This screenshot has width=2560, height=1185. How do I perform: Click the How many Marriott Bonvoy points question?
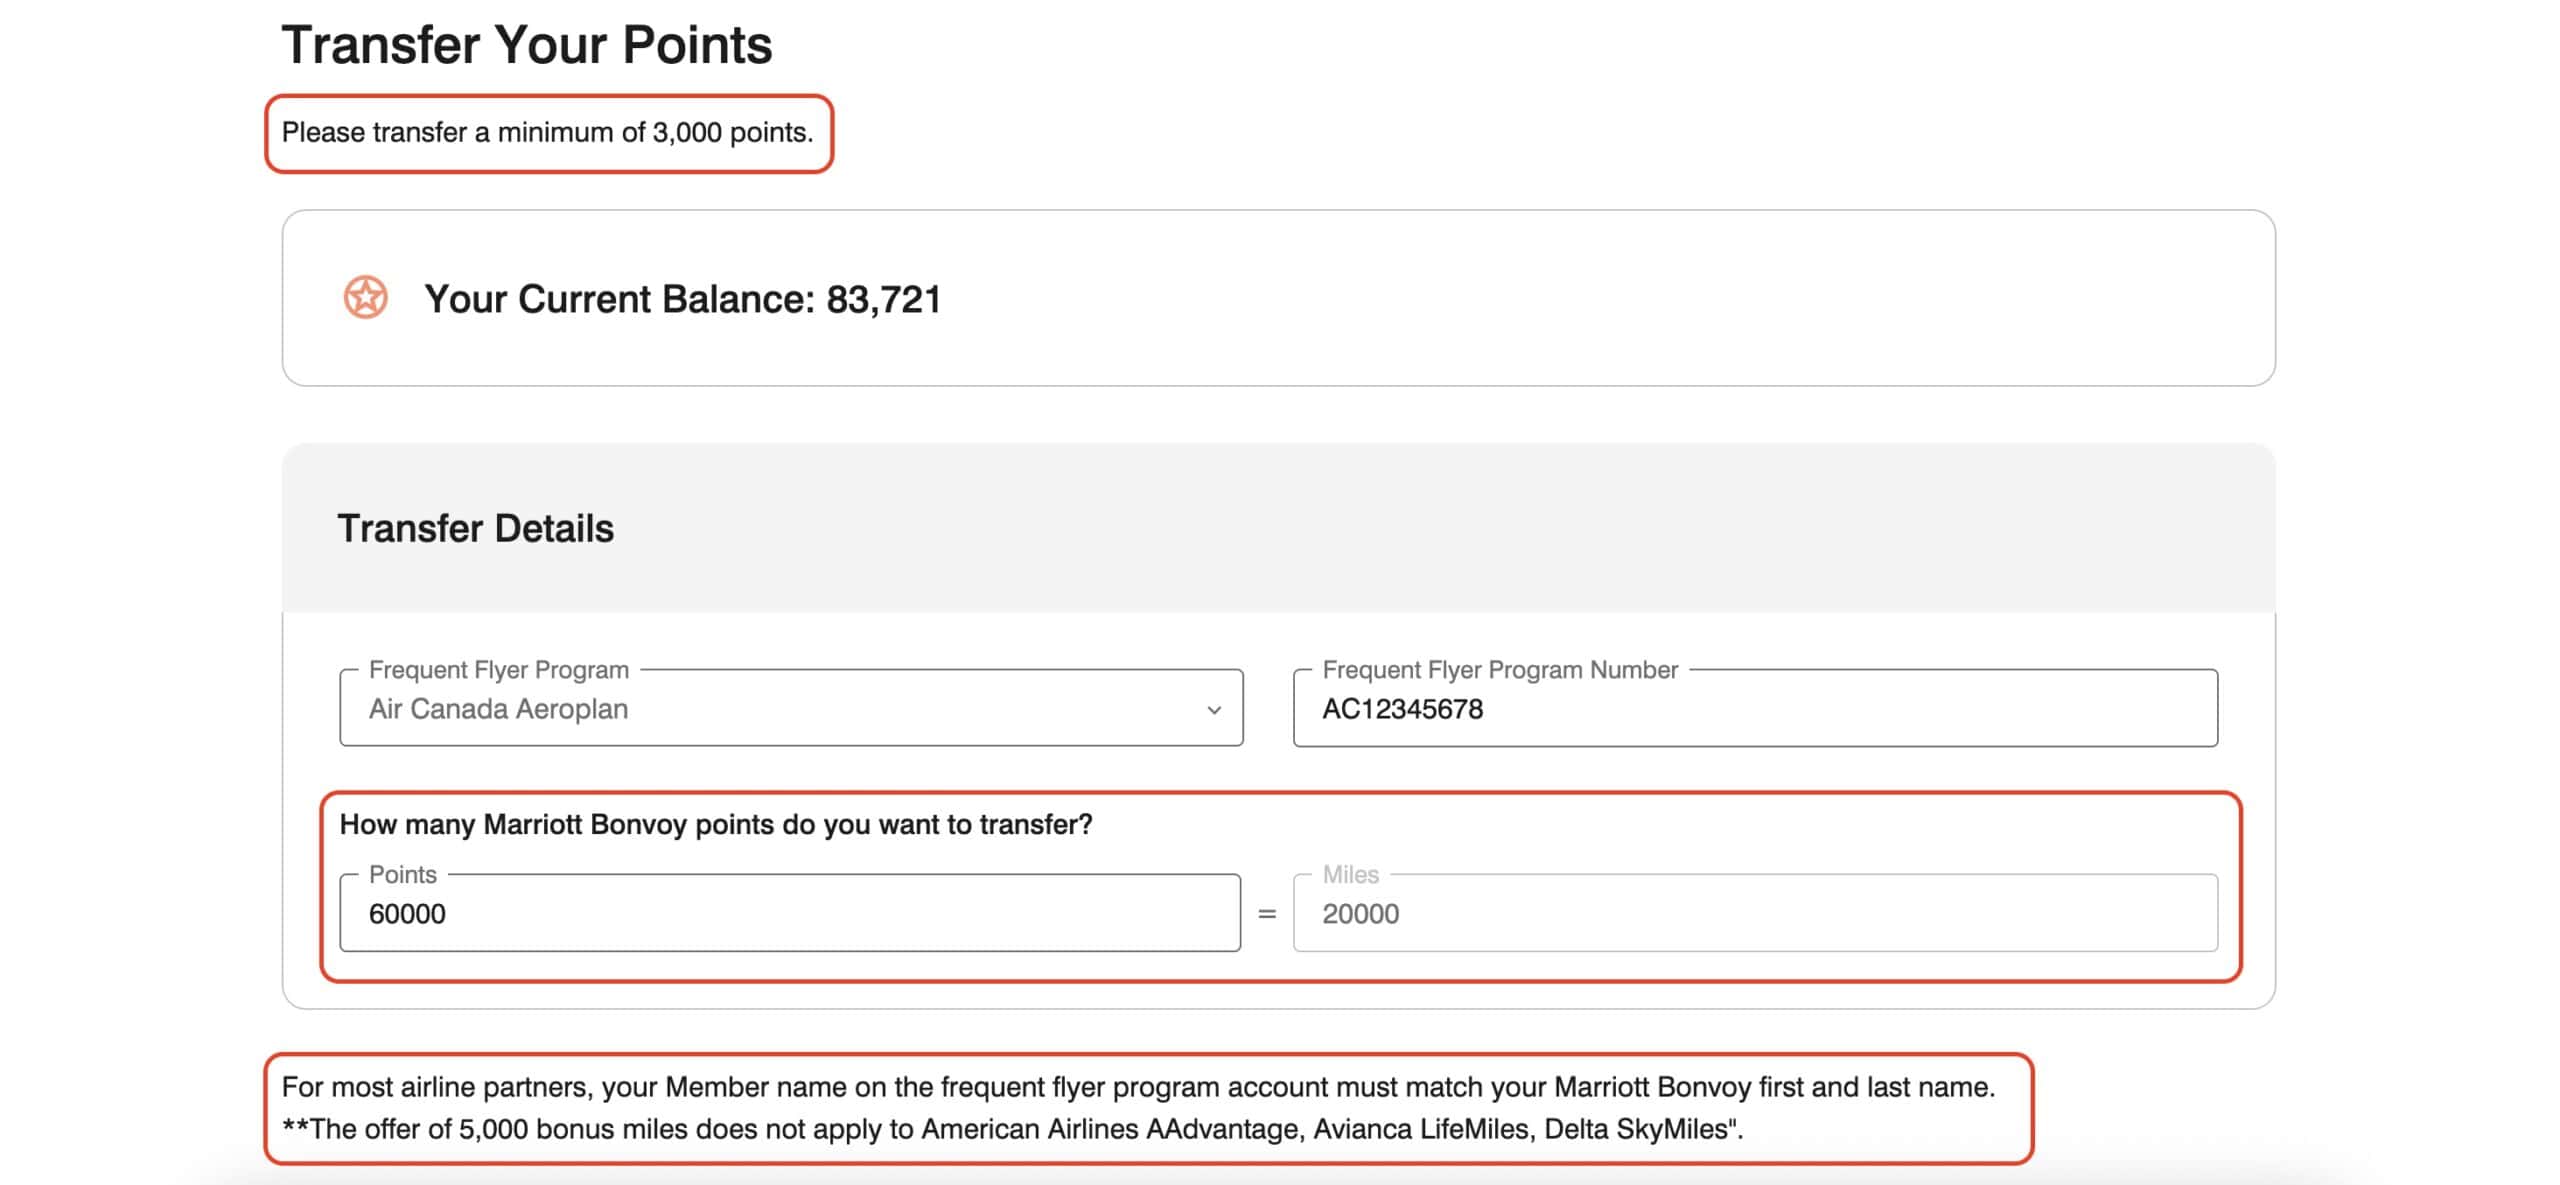[716, 824]
